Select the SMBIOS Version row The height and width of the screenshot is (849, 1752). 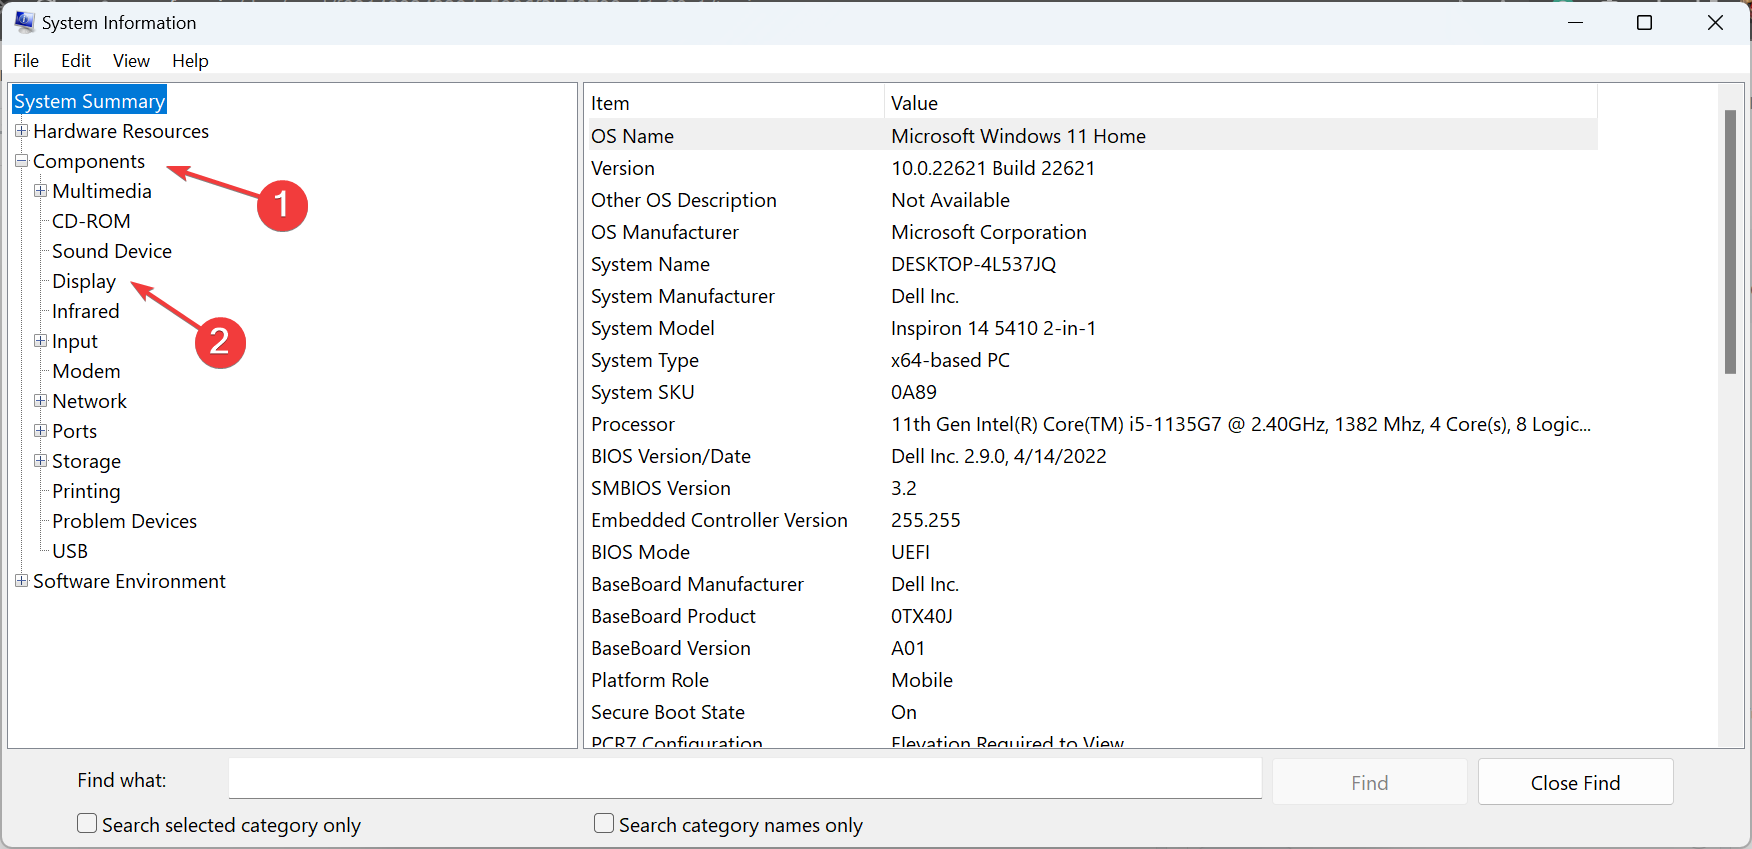(1093, 488)
